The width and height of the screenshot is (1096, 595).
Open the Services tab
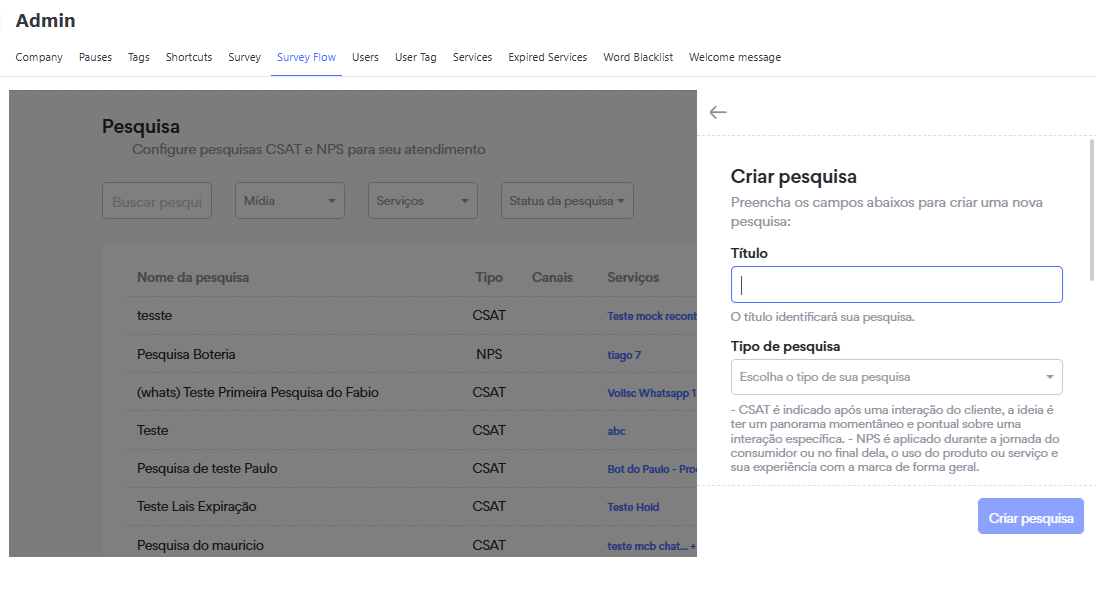473,57
